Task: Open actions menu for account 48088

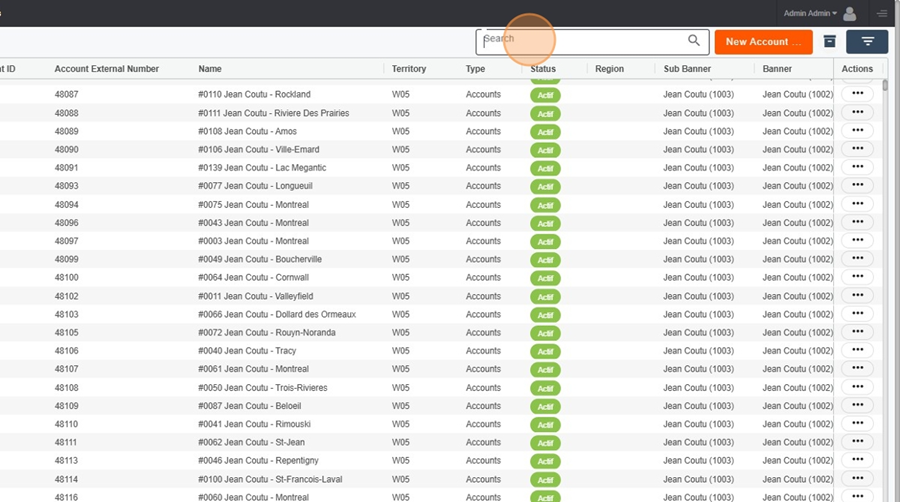Action: (x=858, y=112)
